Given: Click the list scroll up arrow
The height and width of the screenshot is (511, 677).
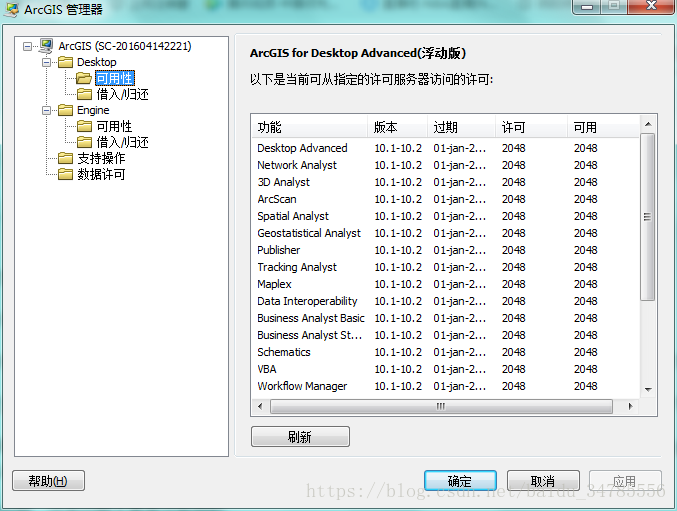Looking at the screenshot, I should [648, 124].
